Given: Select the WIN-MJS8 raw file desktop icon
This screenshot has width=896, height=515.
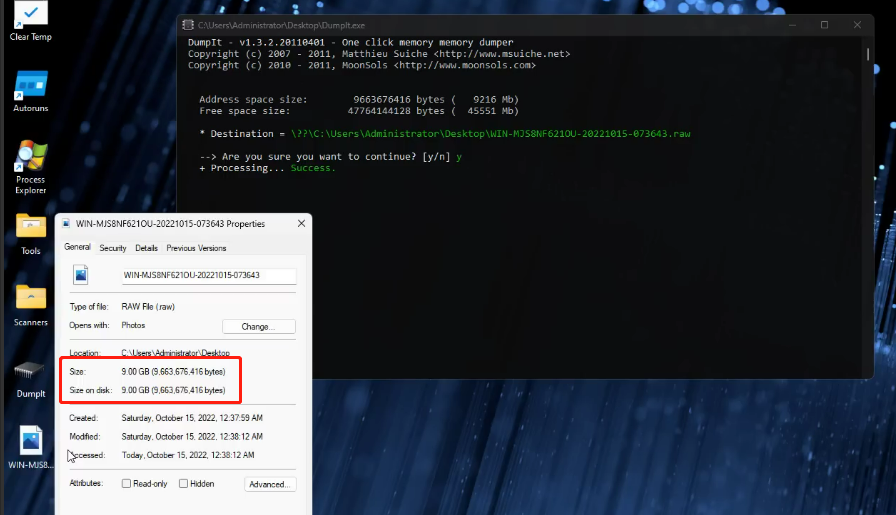Looking at the screenshot, I should coord(30,448).
